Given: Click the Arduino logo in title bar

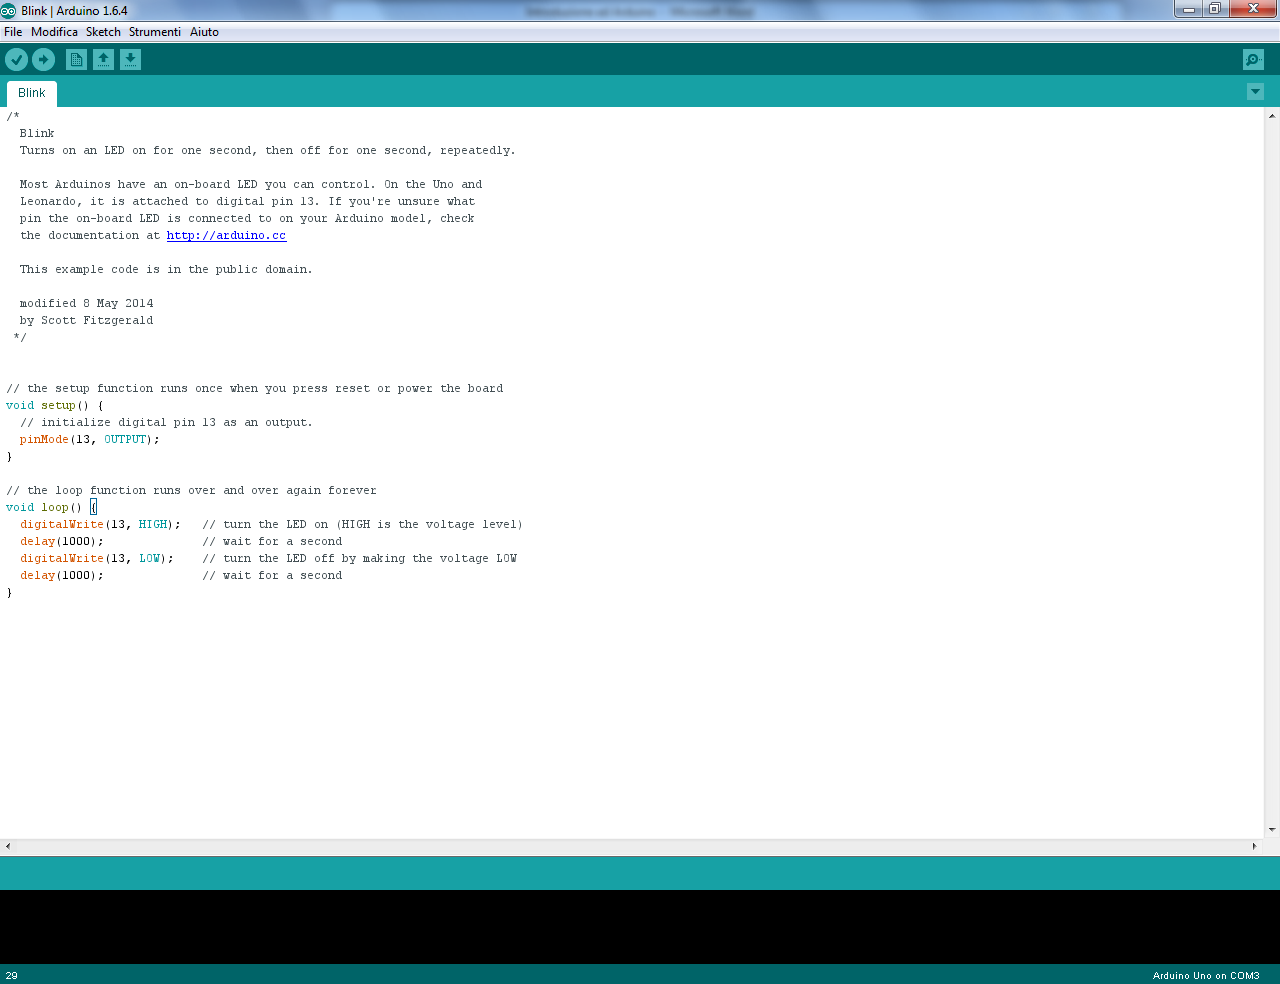Looking at the screenshot, I should click(x=9, y=11).
